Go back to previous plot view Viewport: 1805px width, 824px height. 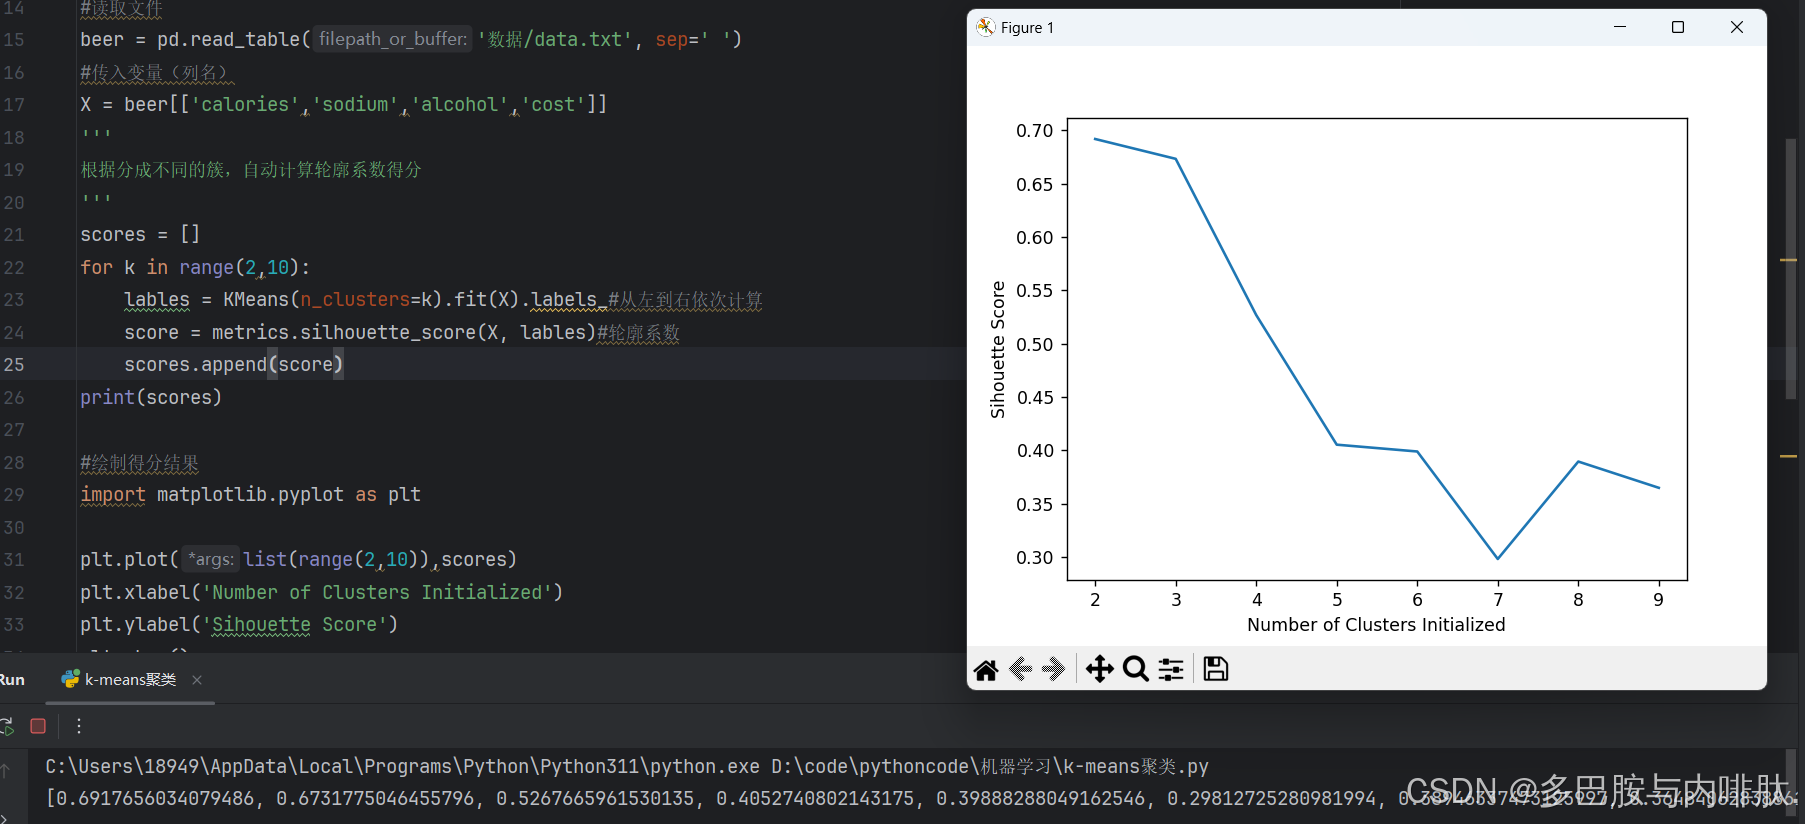(x=1021, y=669)
